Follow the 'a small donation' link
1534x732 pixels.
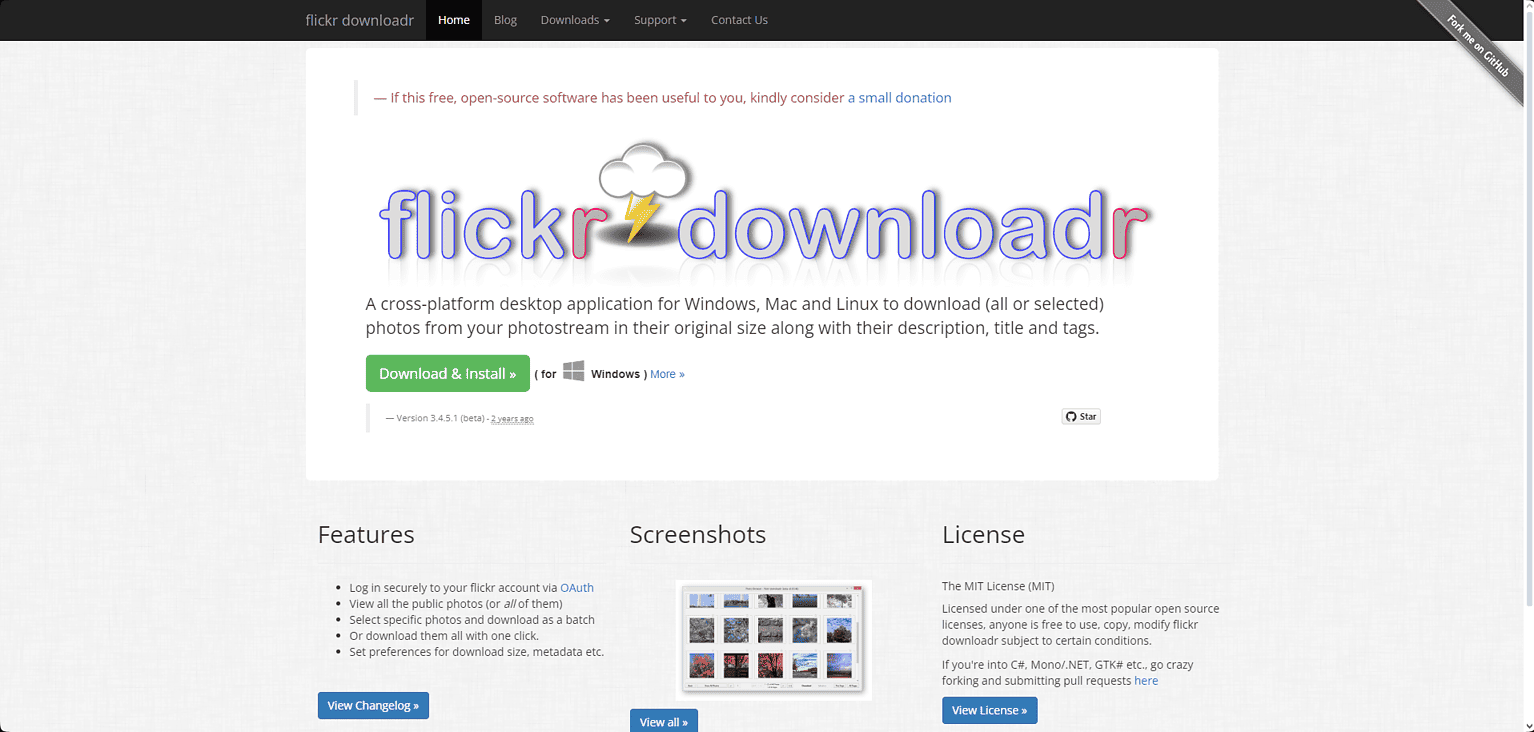click(x=899, y=97)
